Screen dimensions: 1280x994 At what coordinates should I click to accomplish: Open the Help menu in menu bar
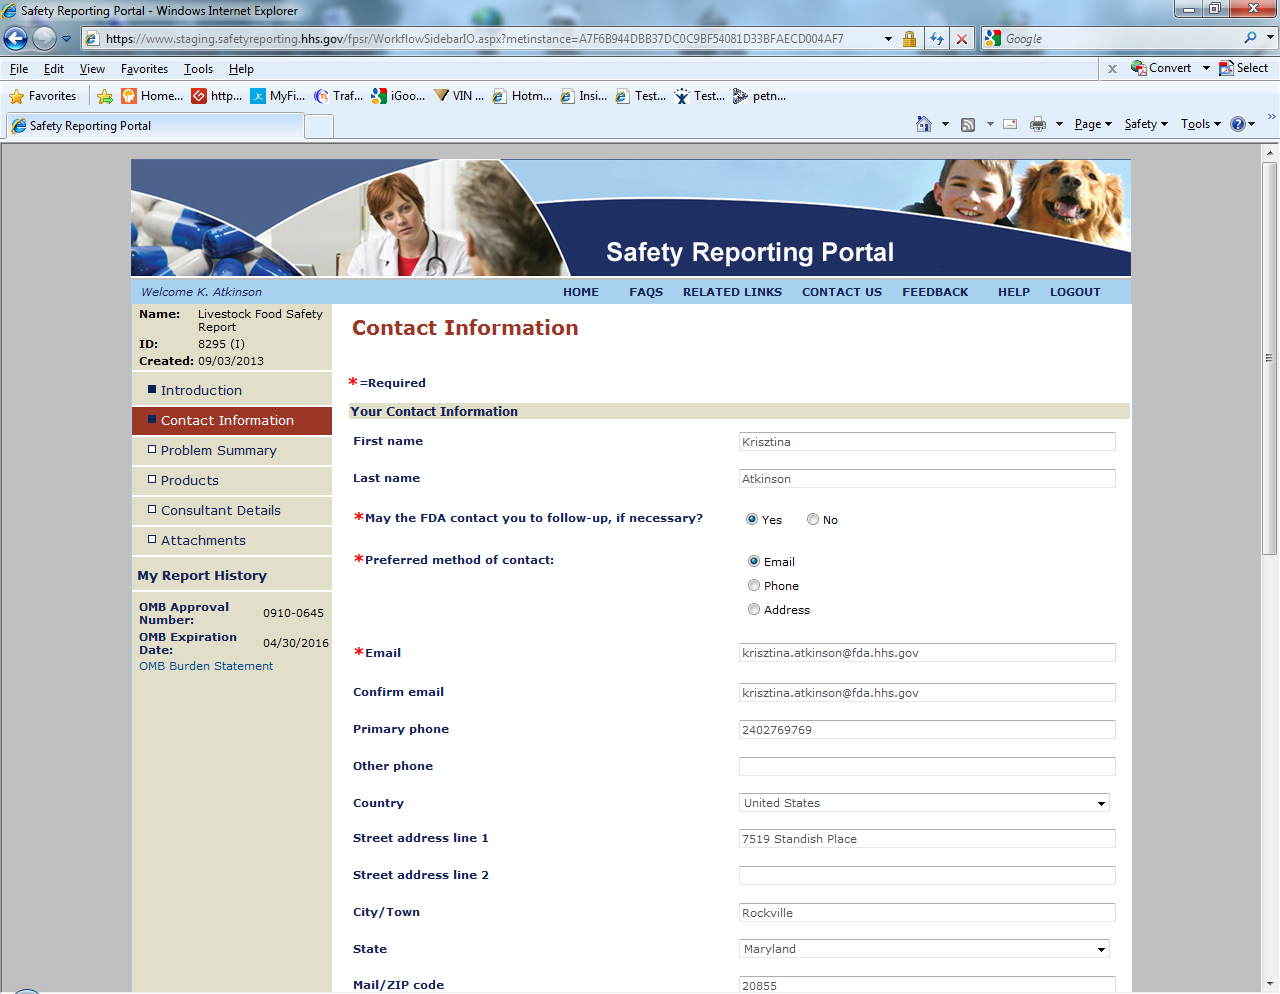241,69
